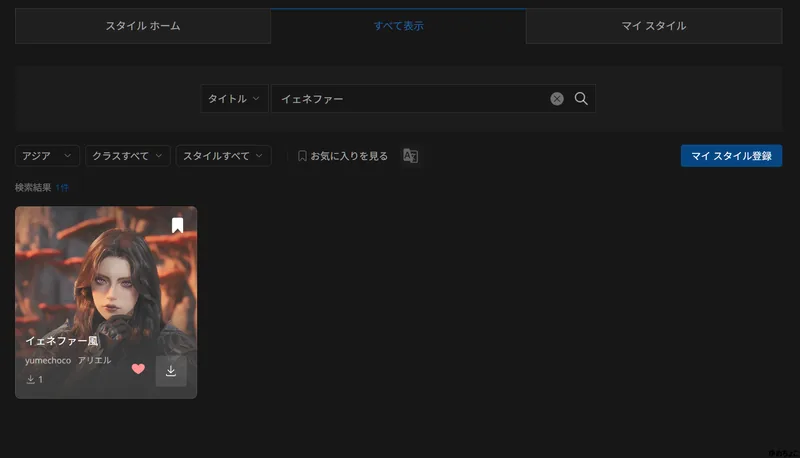This screenshot has width=800, height=458.
Task: Click the イェネファー風 title text
Action: (62, 341)
